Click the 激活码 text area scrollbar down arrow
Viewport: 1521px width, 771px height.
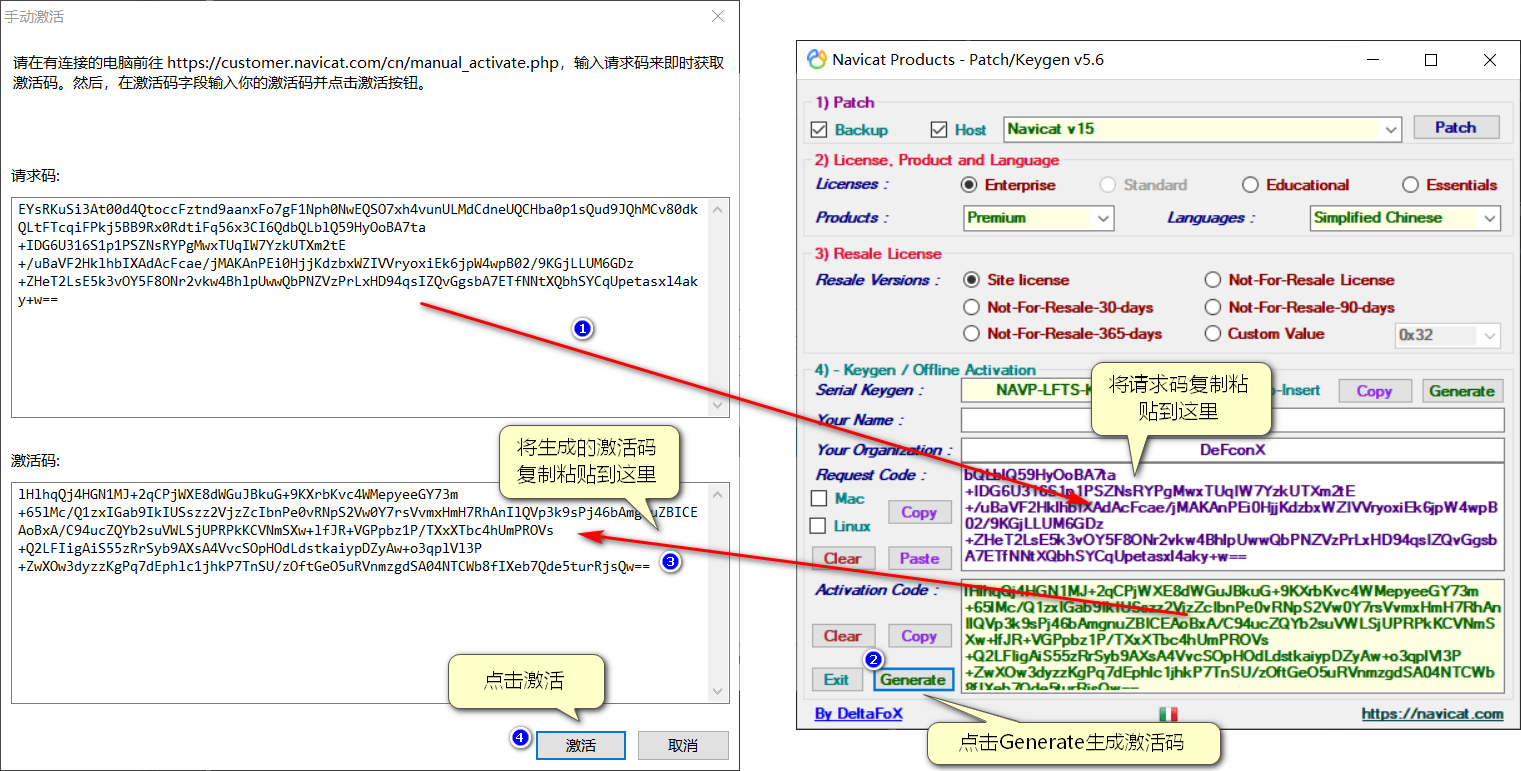coord(719,692)
